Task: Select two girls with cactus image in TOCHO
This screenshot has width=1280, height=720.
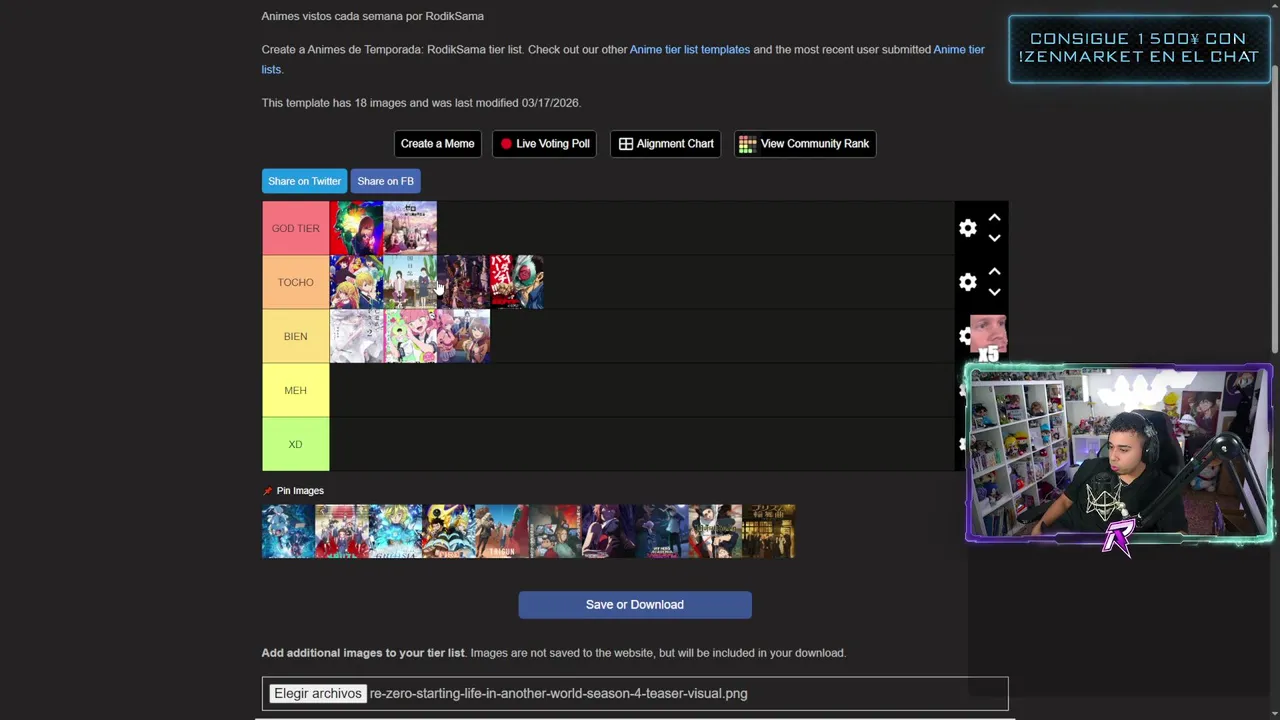Action: point(410,282)
